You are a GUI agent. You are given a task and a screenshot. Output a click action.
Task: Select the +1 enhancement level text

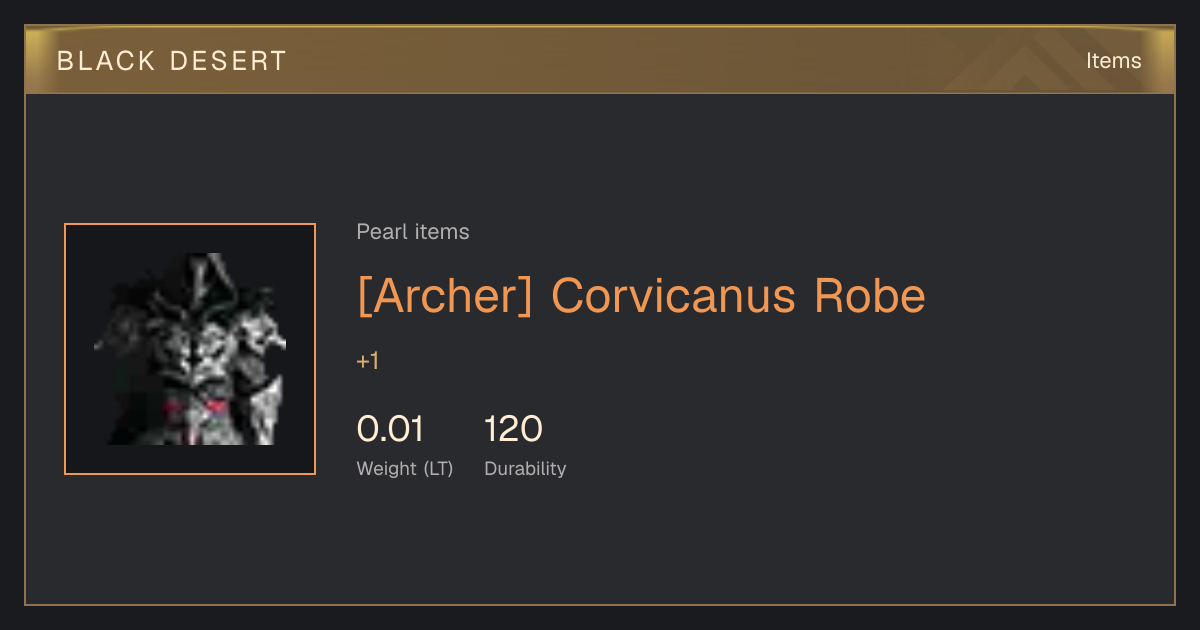(x=368, y=361)
